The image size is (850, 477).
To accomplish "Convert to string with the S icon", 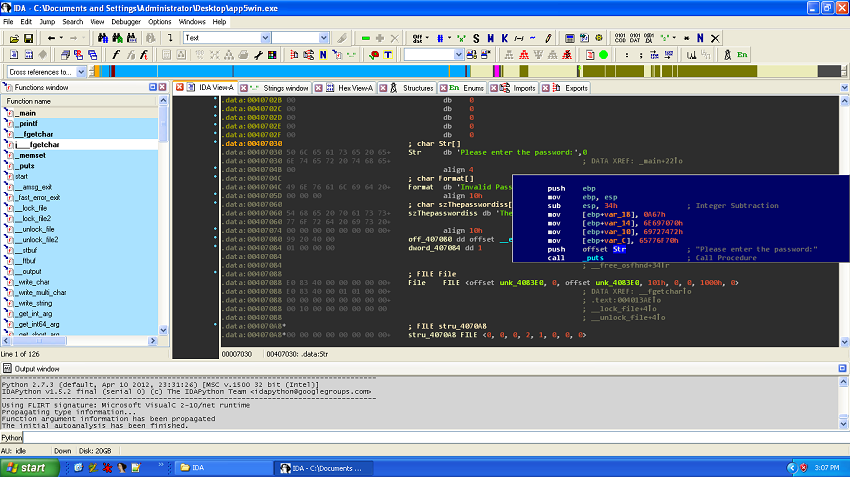I will point(476,38).
